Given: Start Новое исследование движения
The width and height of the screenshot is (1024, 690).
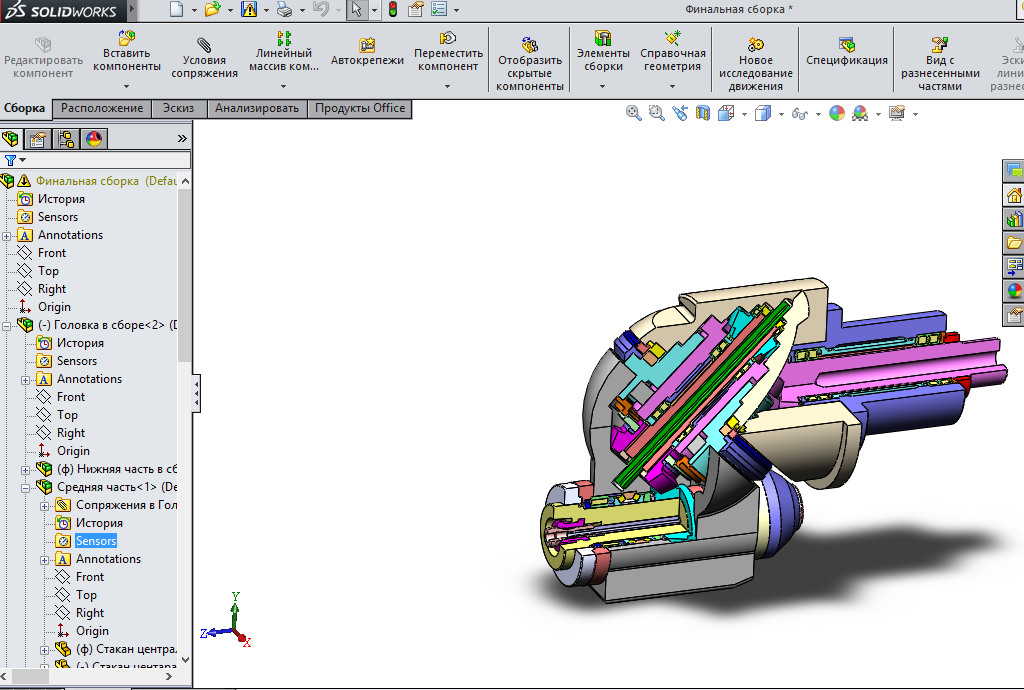Looking at the screenshot, I should click(756, 64).
